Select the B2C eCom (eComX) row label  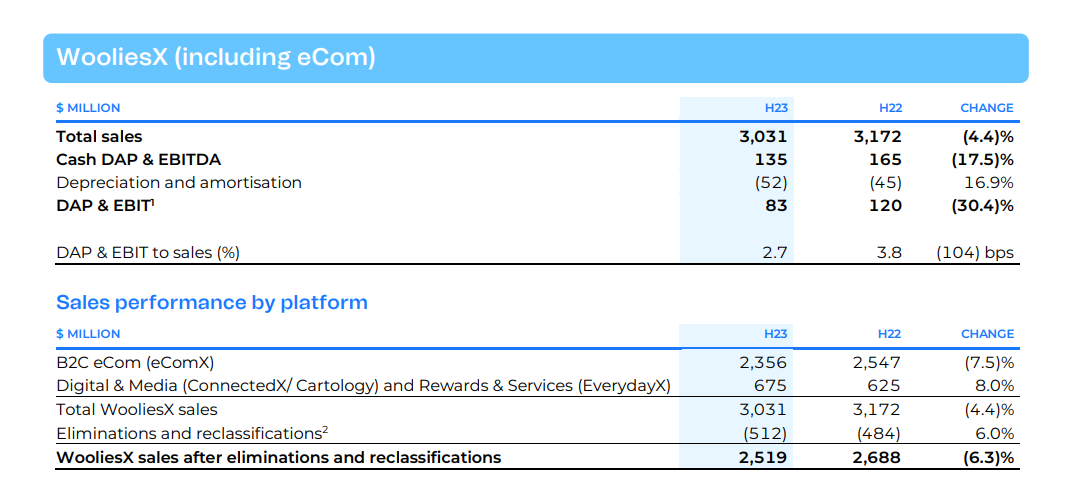point(135,362)
